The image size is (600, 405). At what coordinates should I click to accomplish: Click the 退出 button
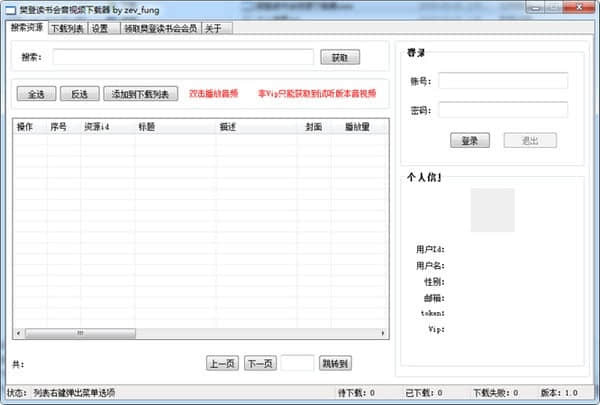(530, 140)
